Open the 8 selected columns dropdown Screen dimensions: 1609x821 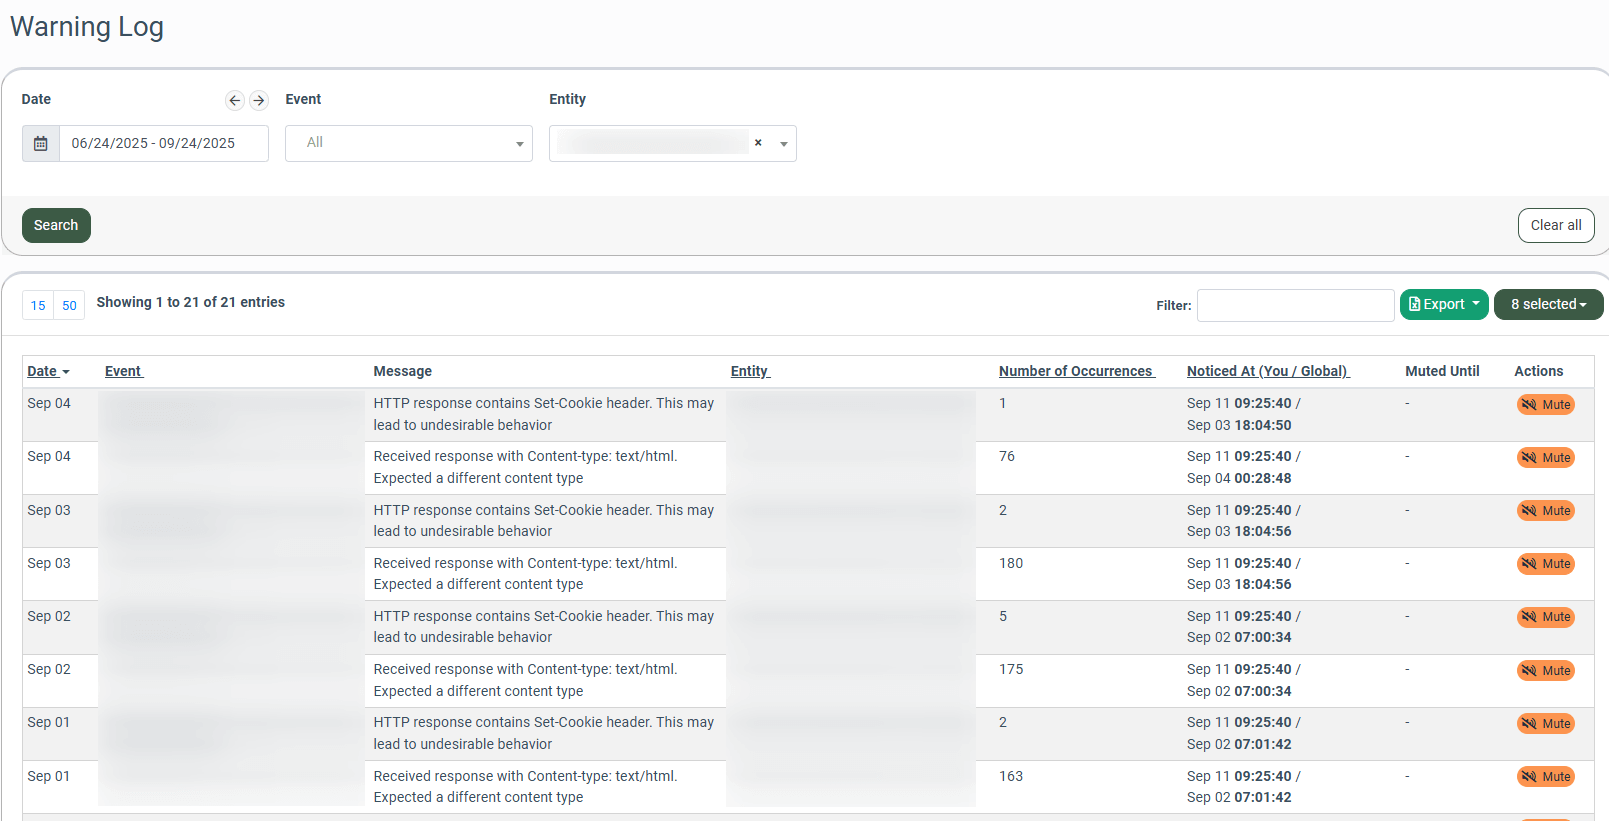(1547, 305)
